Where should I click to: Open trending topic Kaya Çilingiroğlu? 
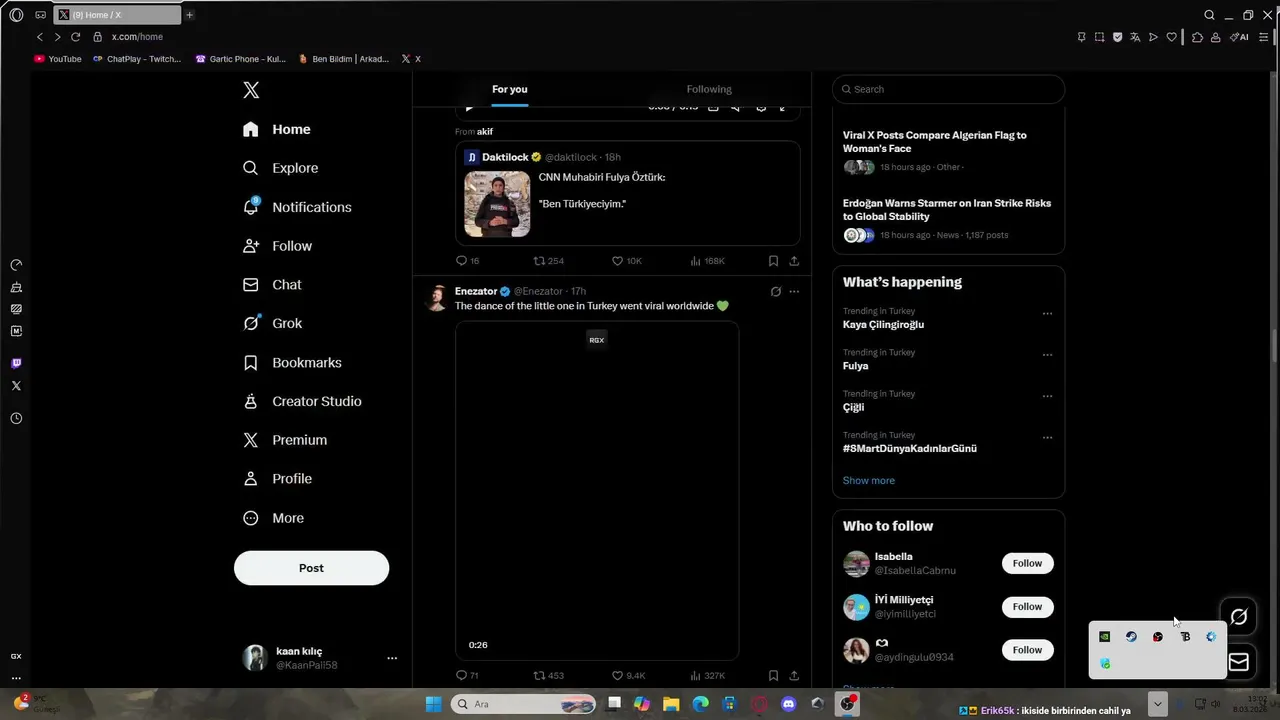(x=883, y=325)
